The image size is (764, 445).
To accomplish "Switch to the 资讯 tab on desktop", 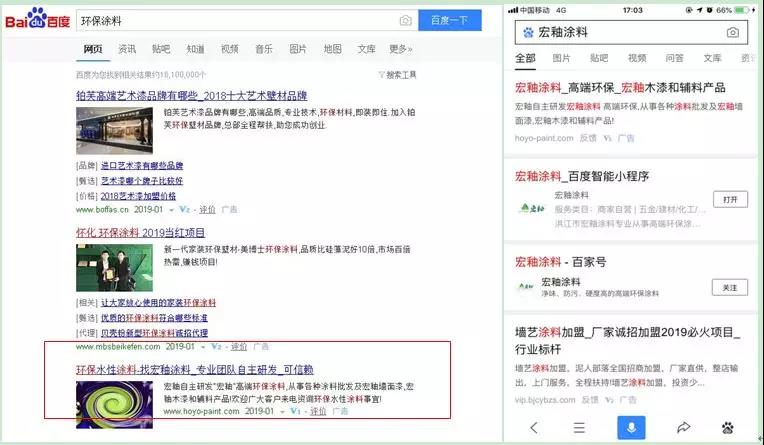I will [x=127, y=49].
